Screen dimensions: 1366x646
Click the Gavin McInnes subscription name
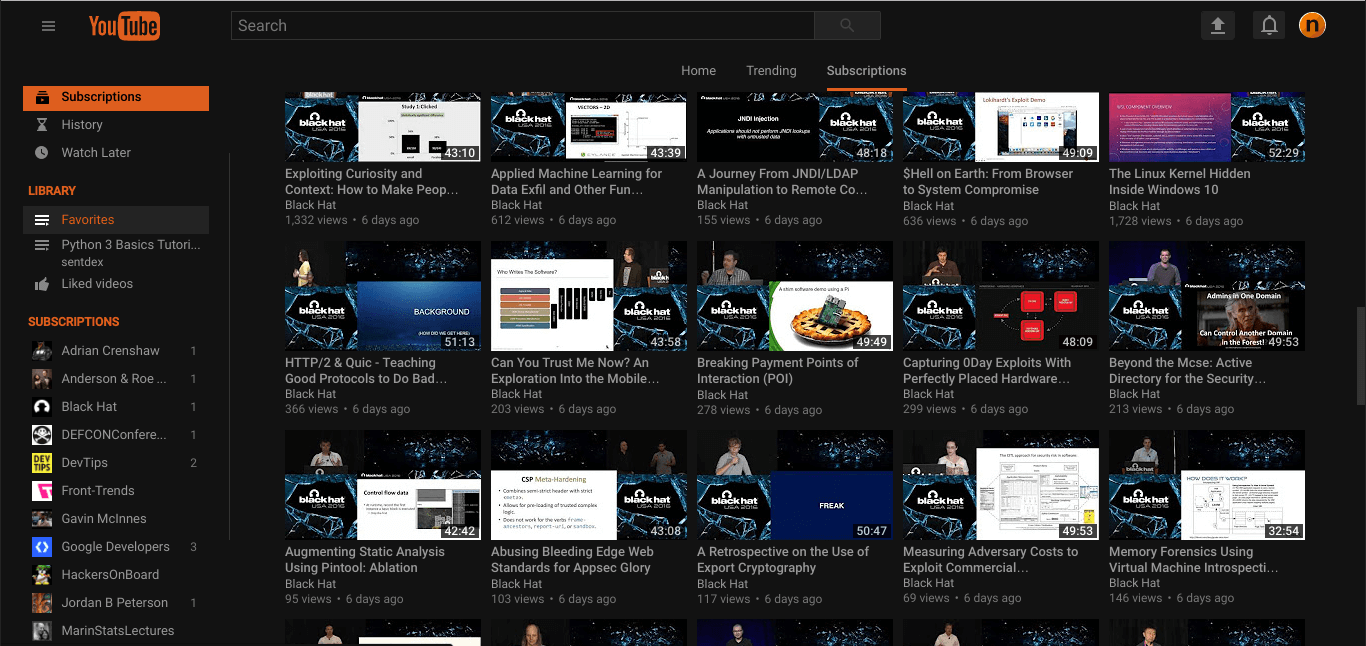tap(104, 519)
